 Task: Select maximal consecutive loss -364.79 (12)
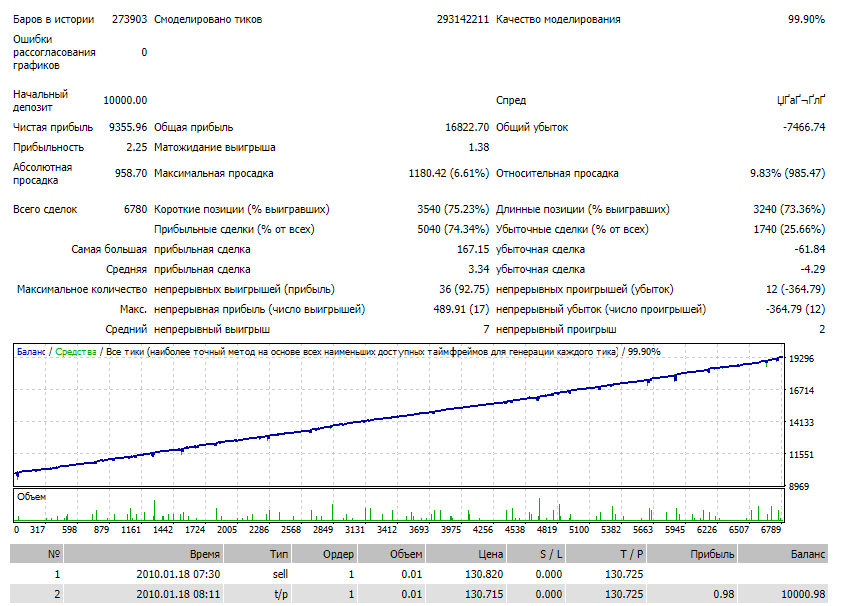[796, 310]
